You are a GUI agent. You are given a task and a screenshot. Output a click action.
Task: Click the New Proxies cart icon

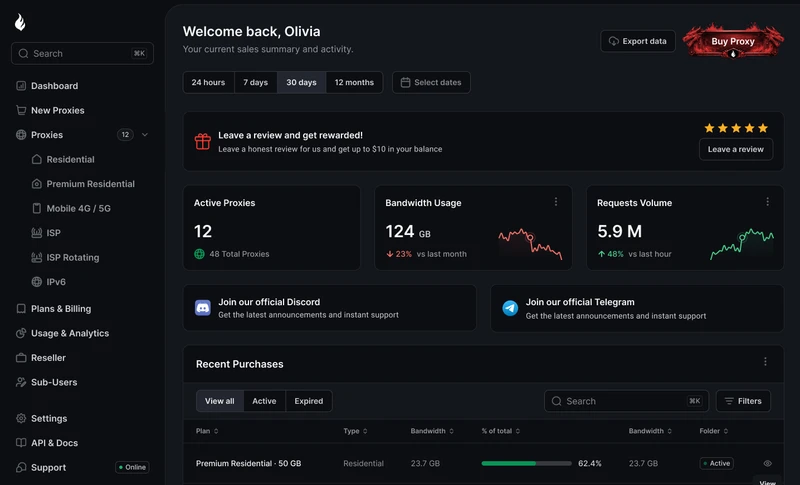click(x=21, y=110)
